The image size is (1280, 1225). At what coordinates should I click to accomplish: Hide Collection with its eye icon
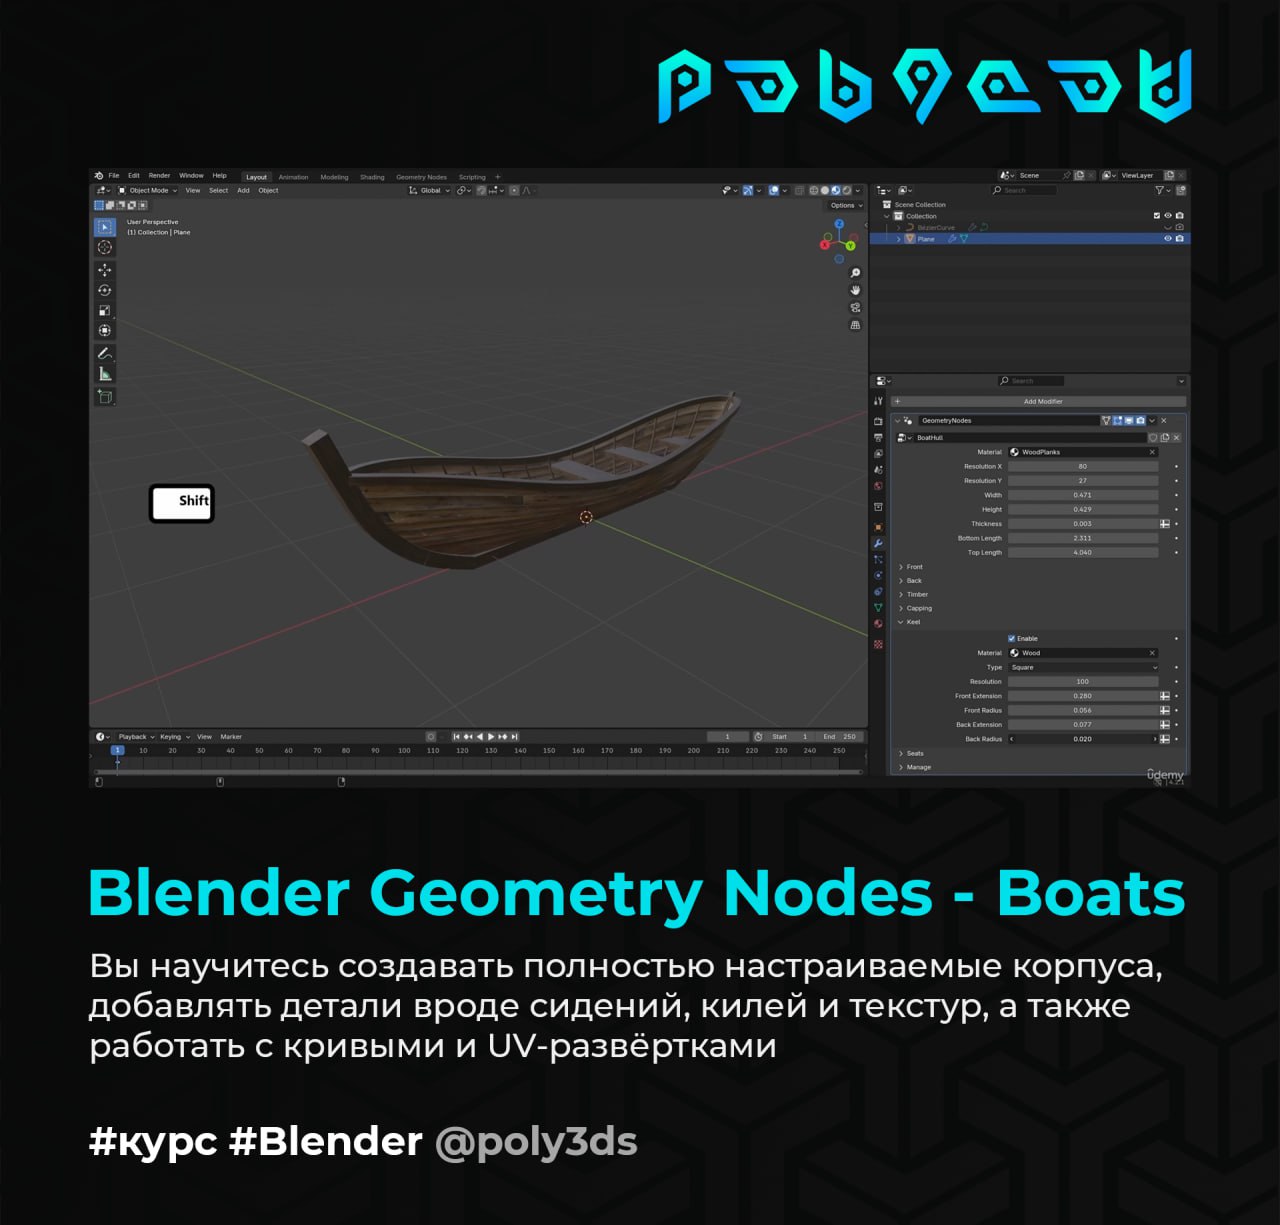pyautogui.click(x=1168, y=216)
